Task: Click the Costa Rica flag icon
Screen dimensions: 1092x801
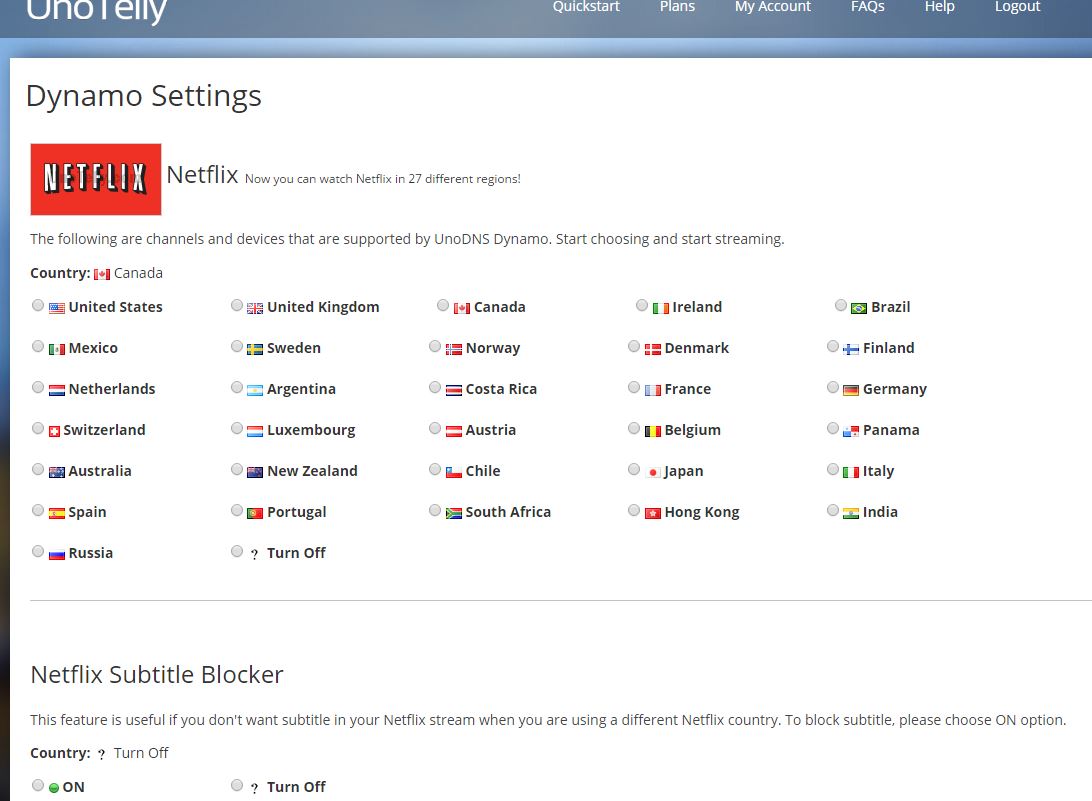Action: (454, 390)
